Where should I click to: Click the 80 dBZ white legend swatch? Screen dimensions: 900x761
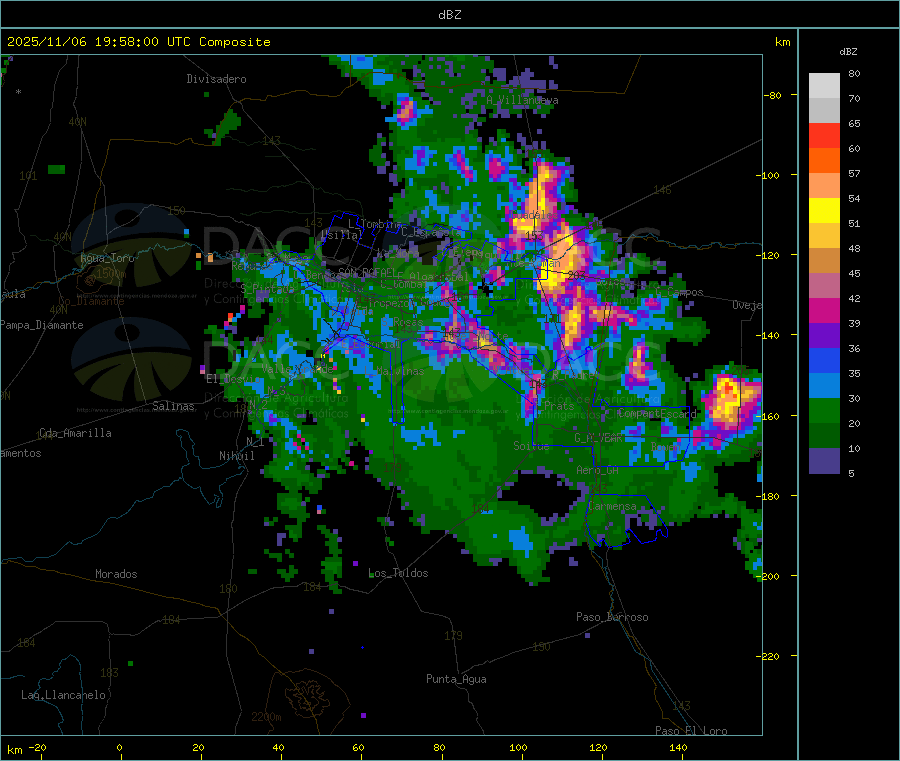pos(824,86)
